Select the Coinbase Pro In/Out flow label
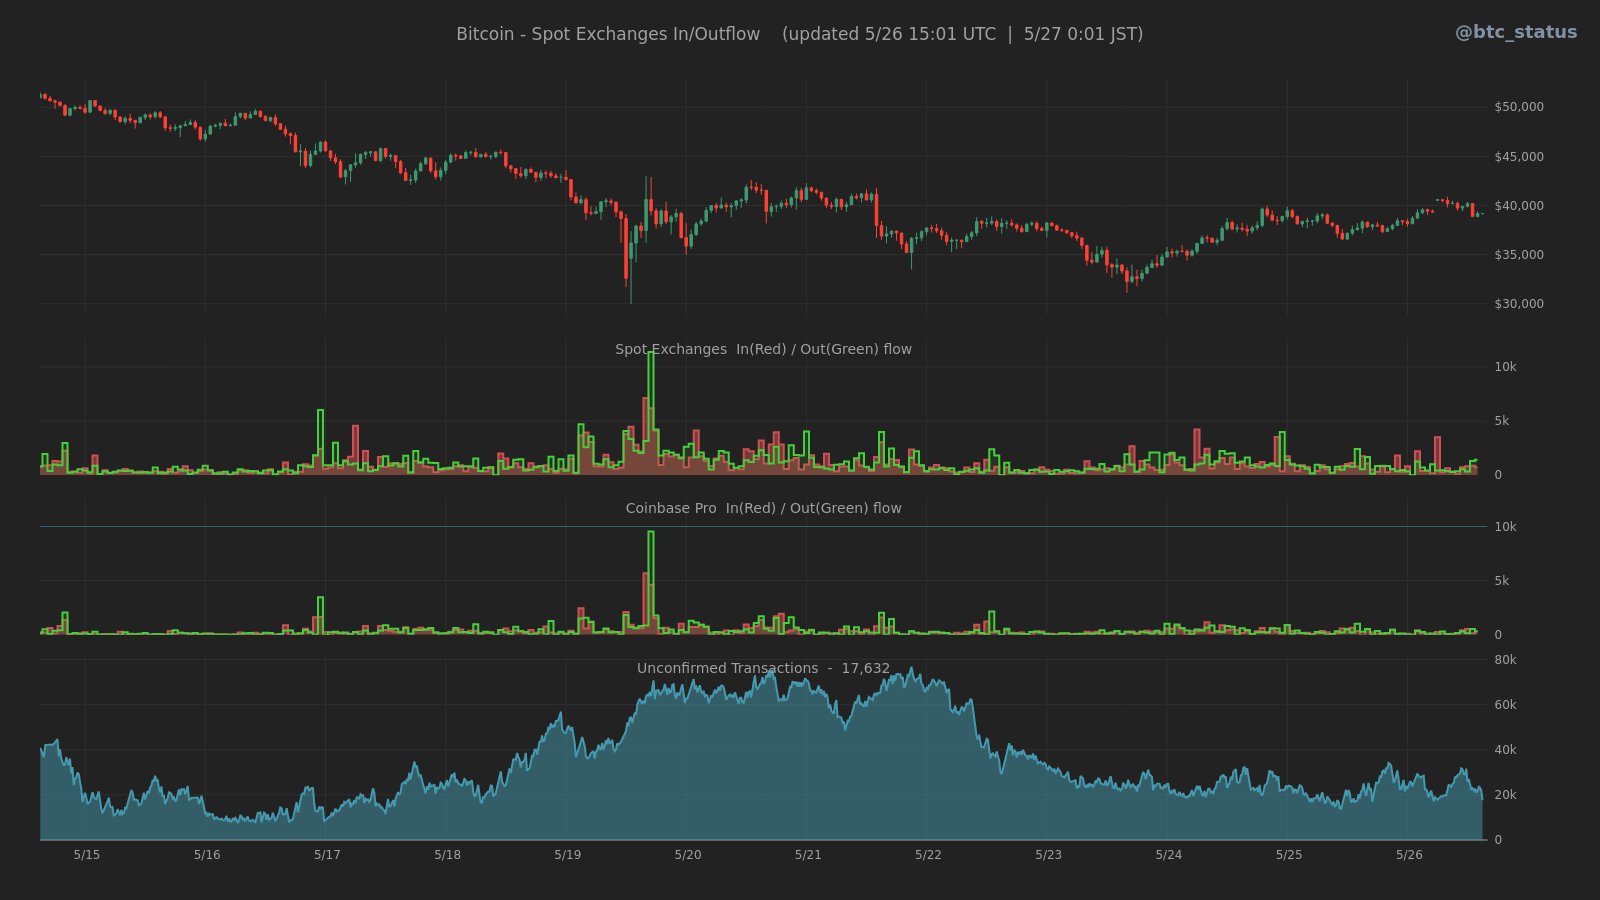Viewport: 1600px width, 900px height. (763, 508)
